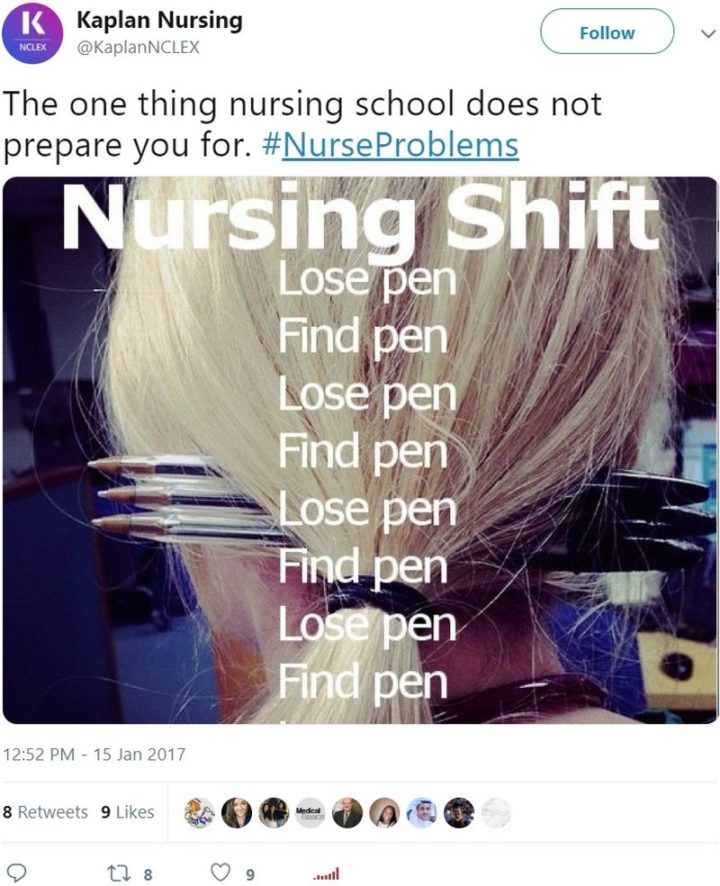
Task: Open the Kaplan Nursing display name
Action: tap(159, 20)
